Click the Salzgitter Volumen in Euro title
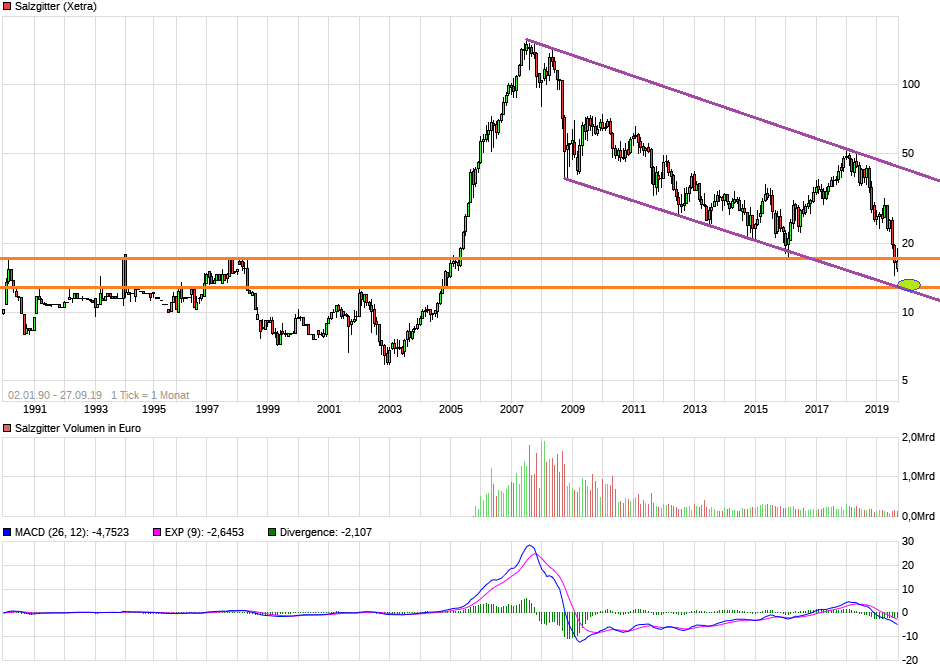The width and height of the screenshot is (940, 670). pyautogui.click(x=78, y=428)
